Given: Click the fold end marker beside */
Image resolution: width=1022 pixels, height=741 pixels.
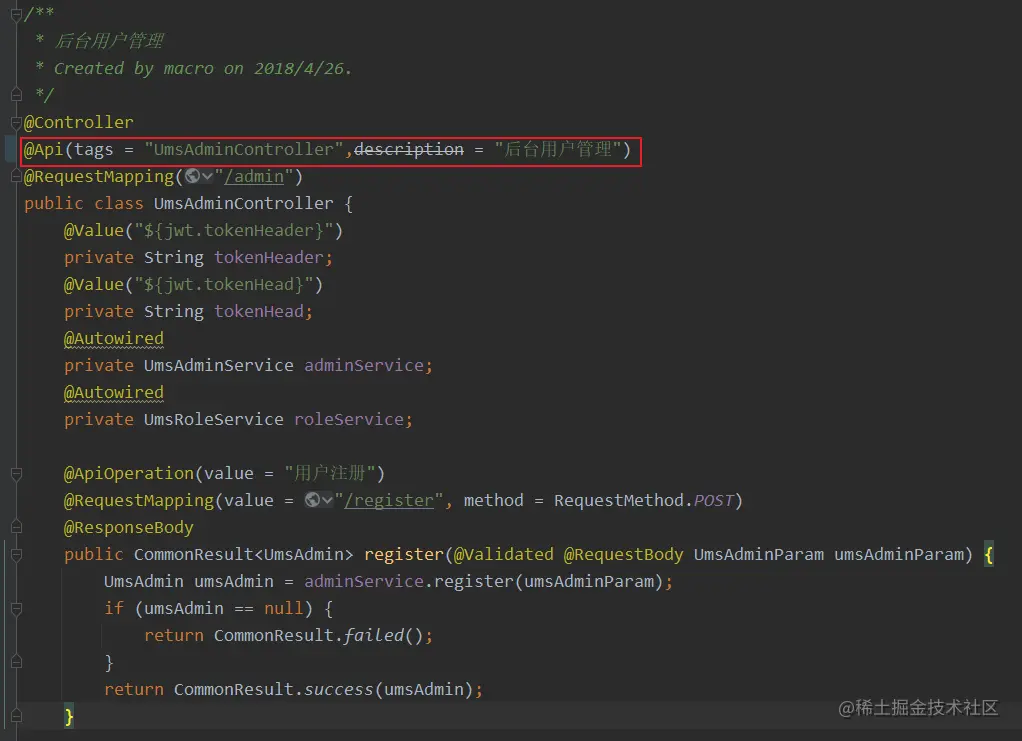Looking at the screenshot, I should [x=16, y=95].
